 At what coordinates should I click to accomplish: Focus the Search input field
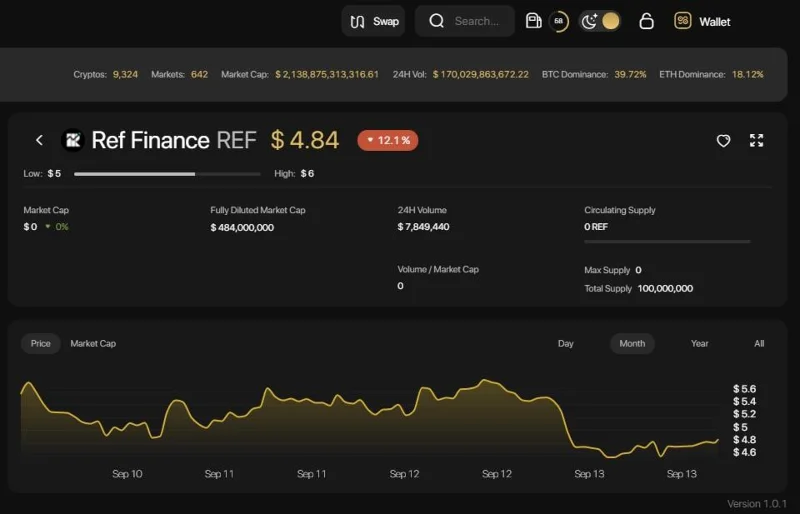pyautogui.click(x=465, y=21)
